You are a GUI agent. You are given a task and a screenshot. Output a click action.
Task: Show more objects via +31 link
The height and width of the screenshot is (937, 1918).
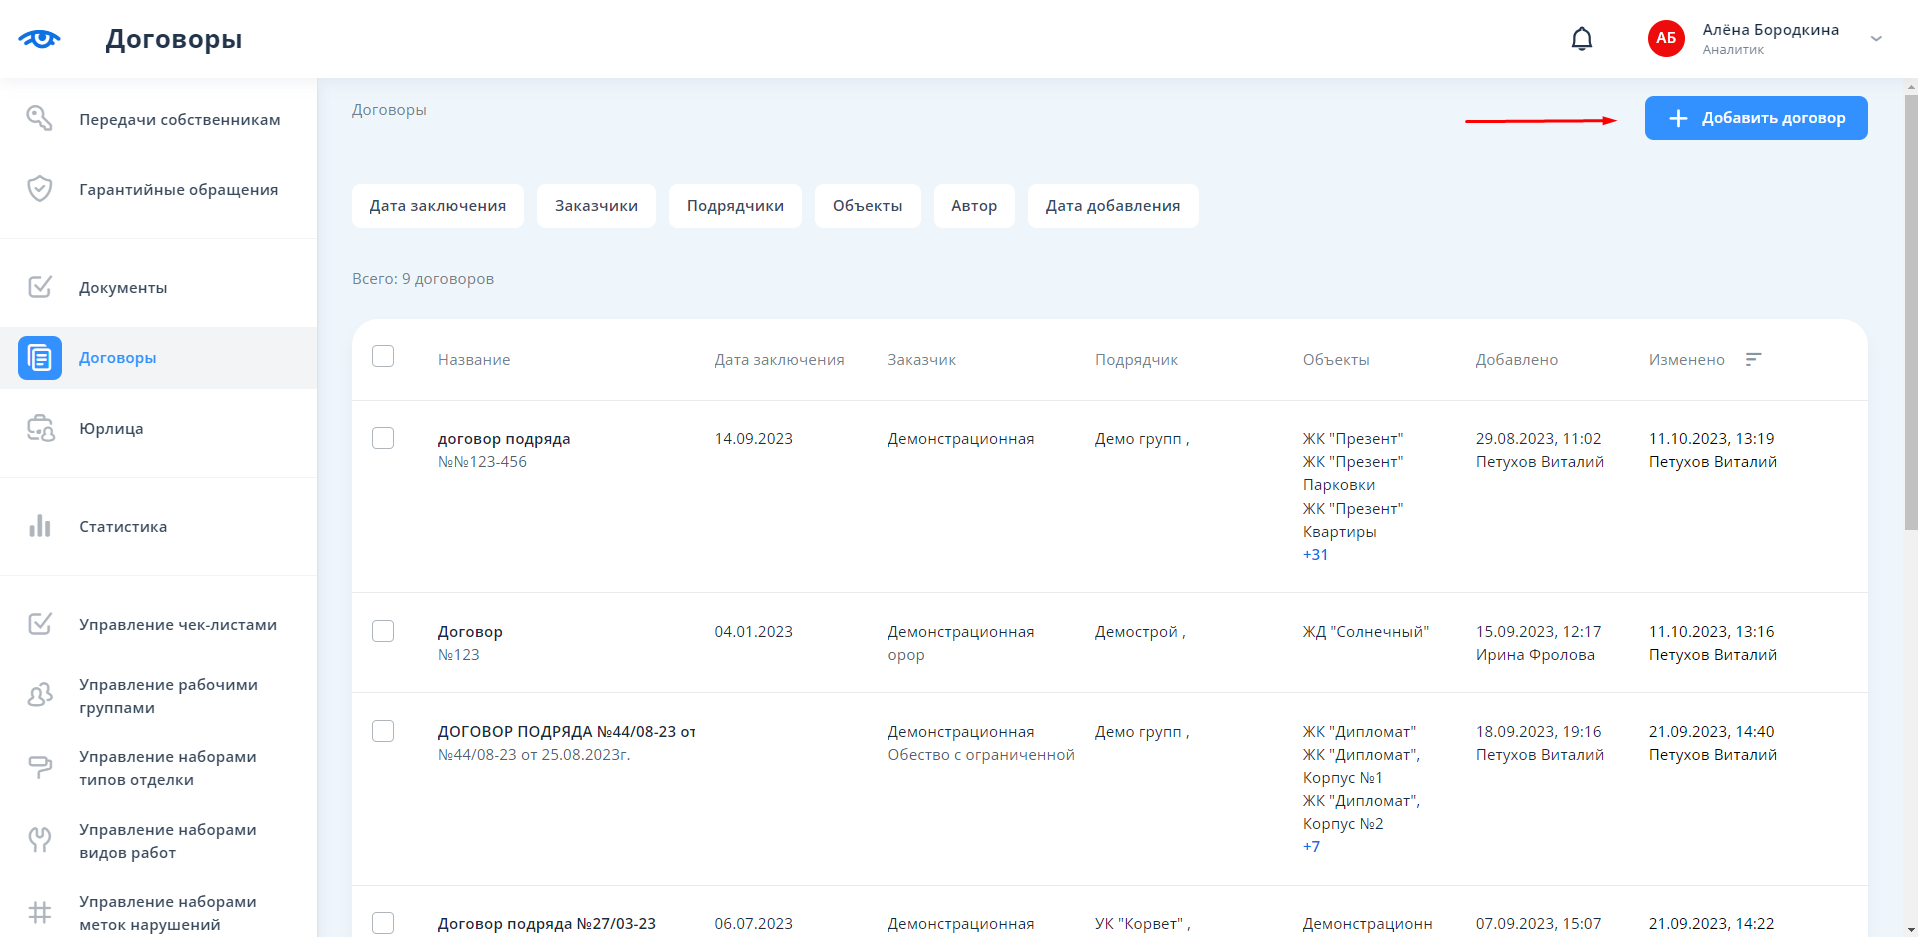(x=1315, y=555)
